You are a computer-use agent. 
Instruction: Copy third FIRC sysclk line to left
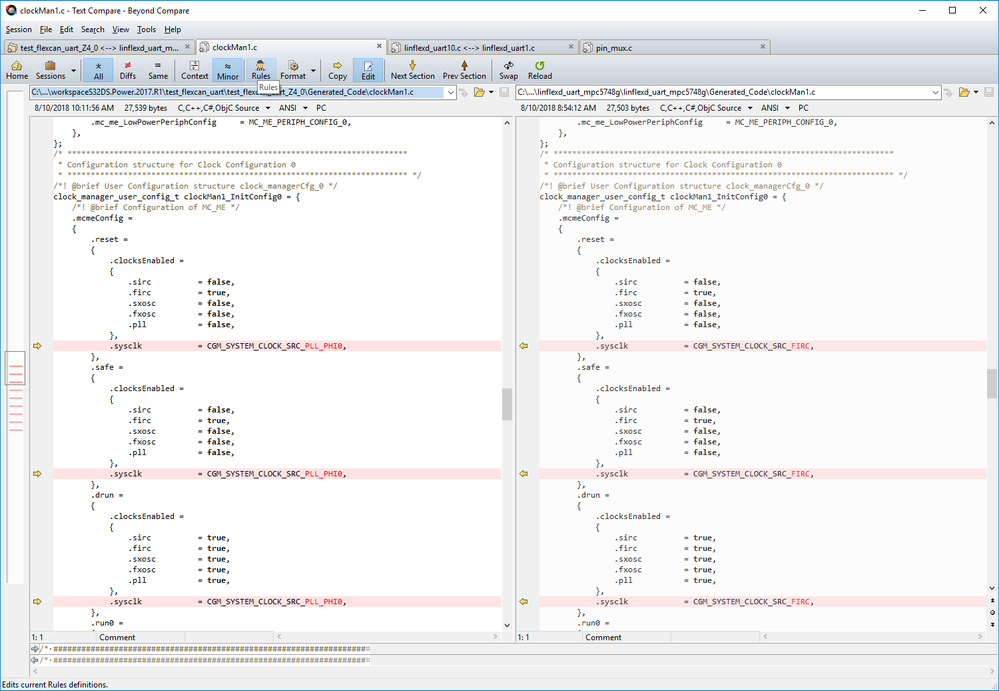pyautogui.click(x=524, y=601)
